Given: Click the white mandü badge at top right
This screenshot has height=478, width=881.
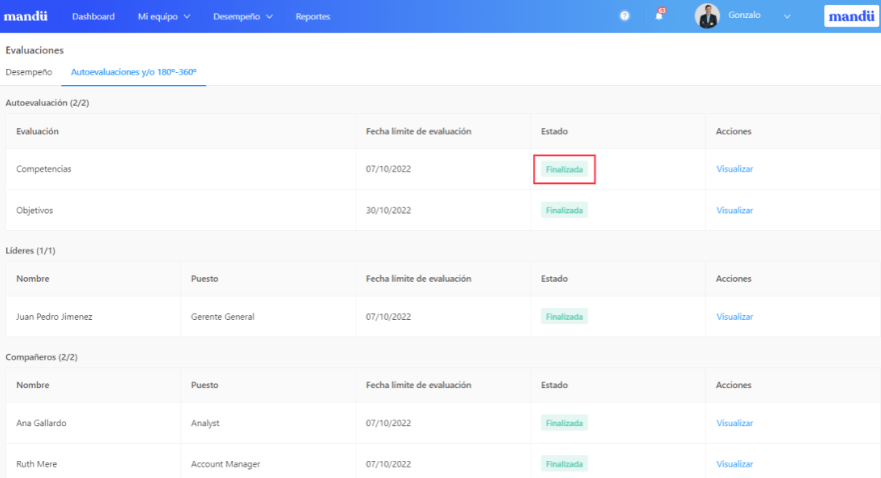Looking at the screenshot, I should click(851, 16).
